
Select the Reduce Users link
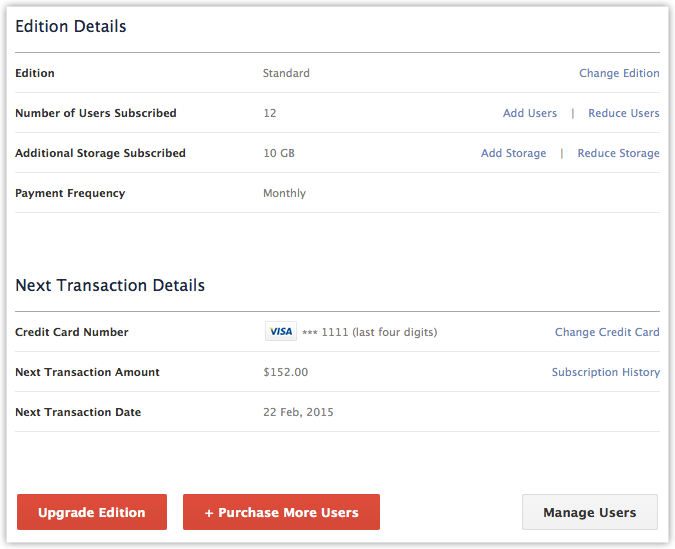pyautogui.click(x=623, y=113)
